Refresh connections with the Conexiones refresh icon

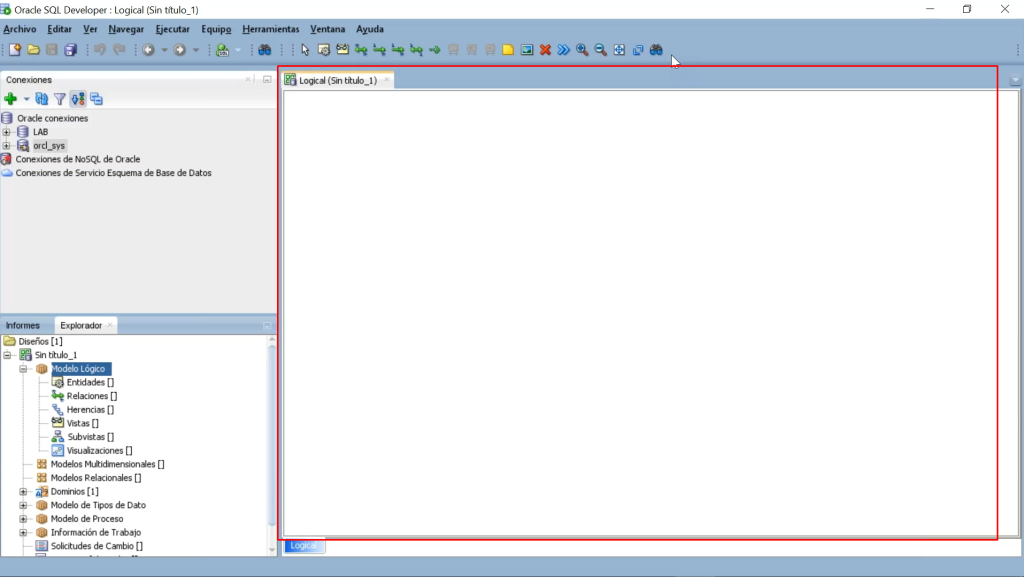[42, 99]
